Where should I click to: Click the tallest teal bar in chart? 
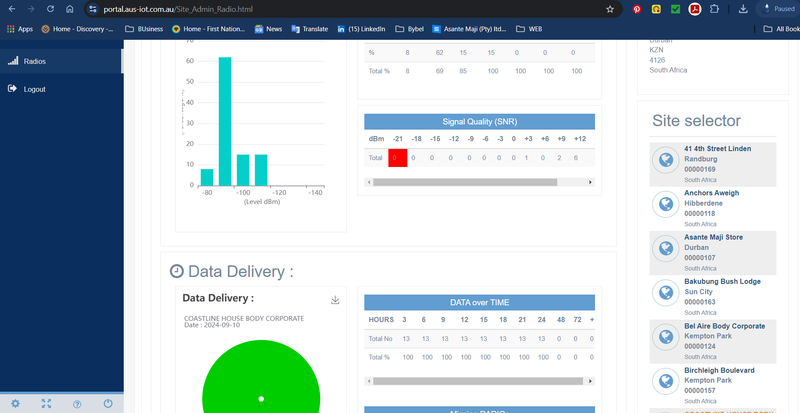[x=225, y=121]
